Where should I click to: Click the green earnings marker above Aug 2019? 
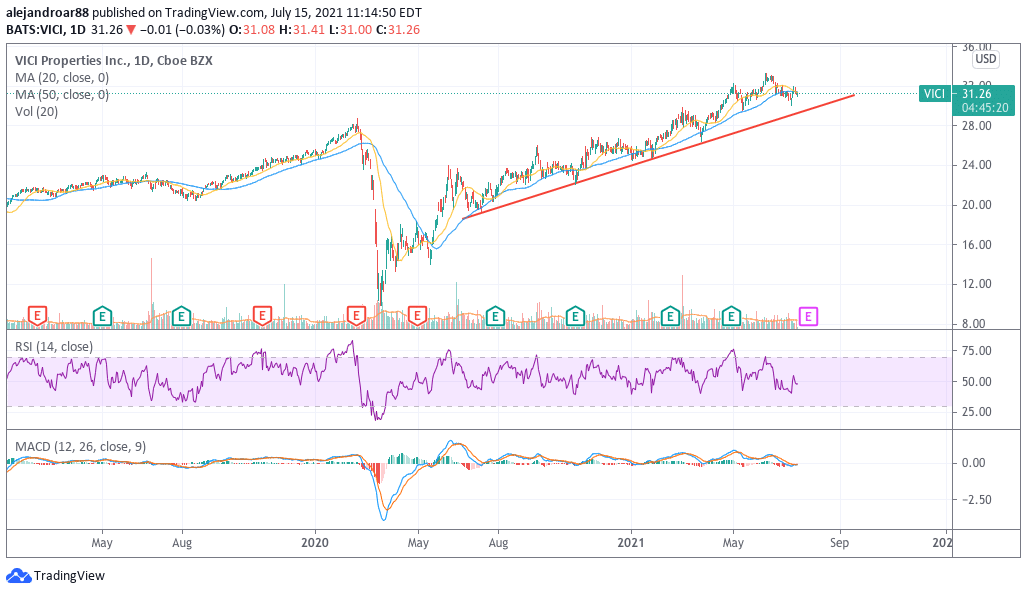[x=181, y=317]
